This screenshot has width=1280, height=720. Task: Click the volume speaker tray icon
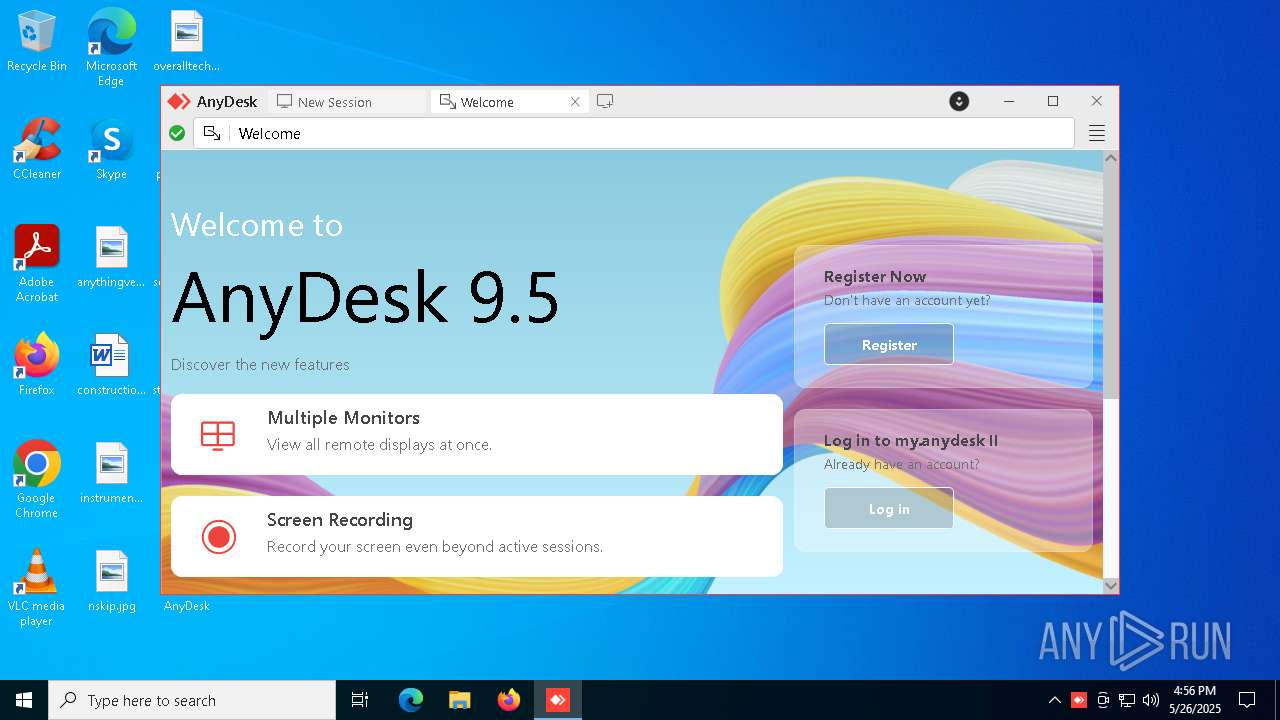[1151, 700]
